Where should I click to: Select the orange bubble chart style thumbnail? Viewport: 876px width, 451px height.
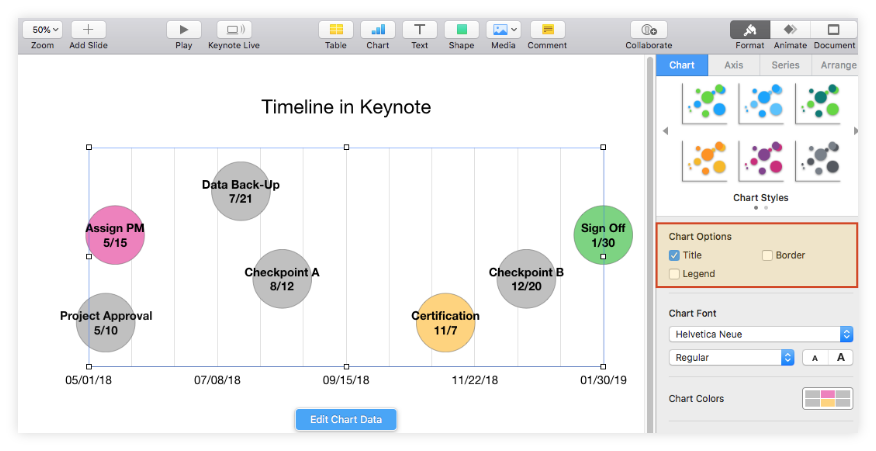tap(704, 159)
